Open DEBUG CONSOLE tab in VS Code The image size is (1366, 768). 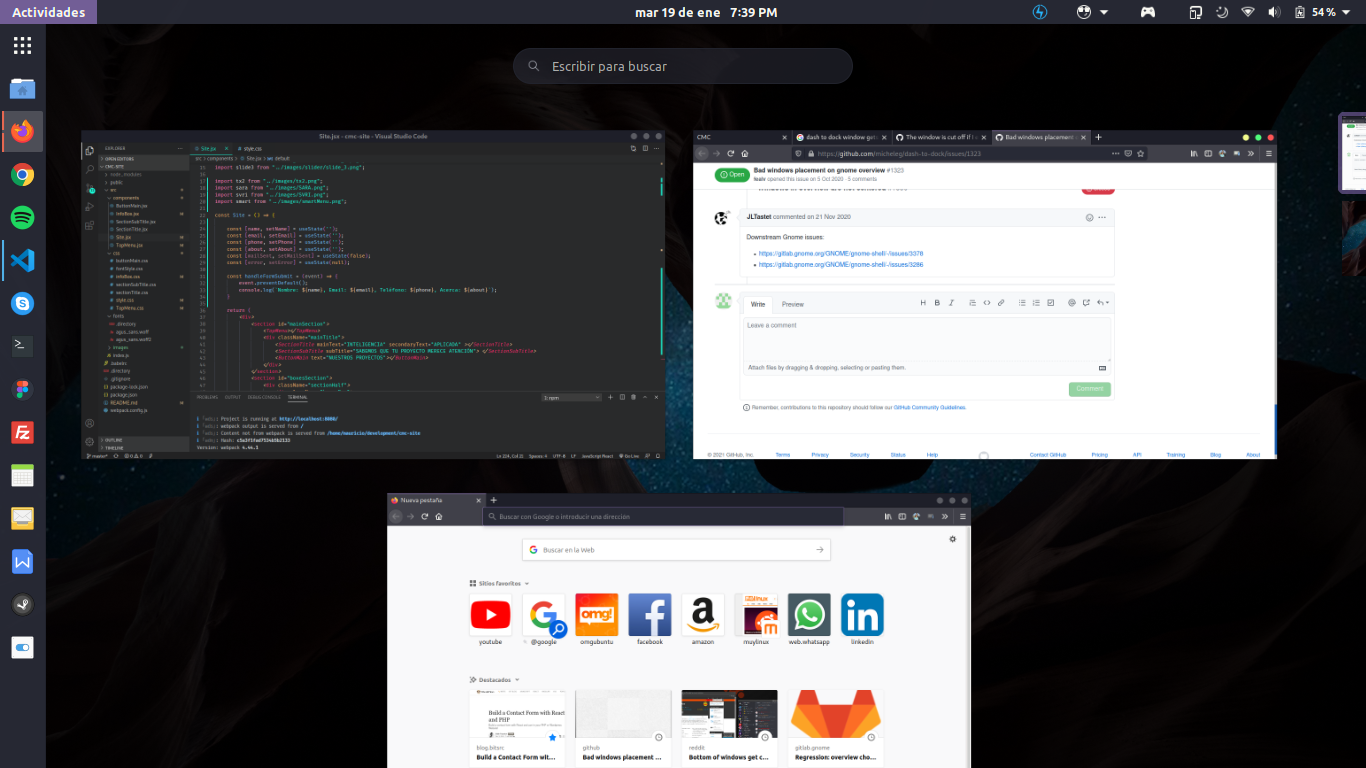[264, 397]
